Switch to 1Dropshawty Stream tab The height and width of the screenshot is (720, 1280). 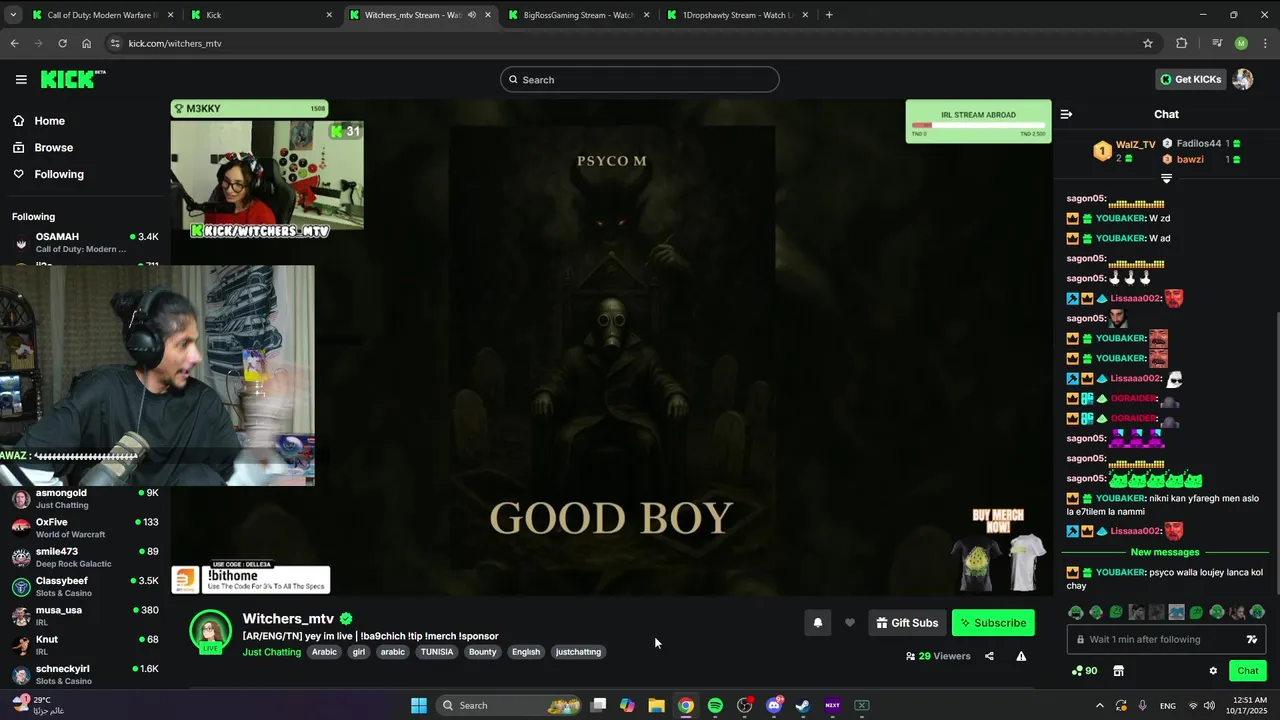(736, 15)
